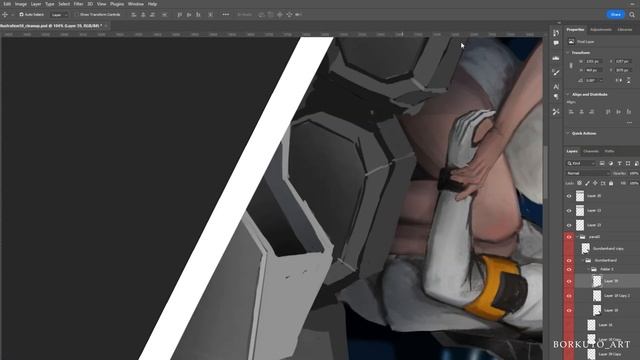Viewport: 640px width, 360px height.
Task: Click the prevent artboard auto-nesting lock icon
Action: 603,183
